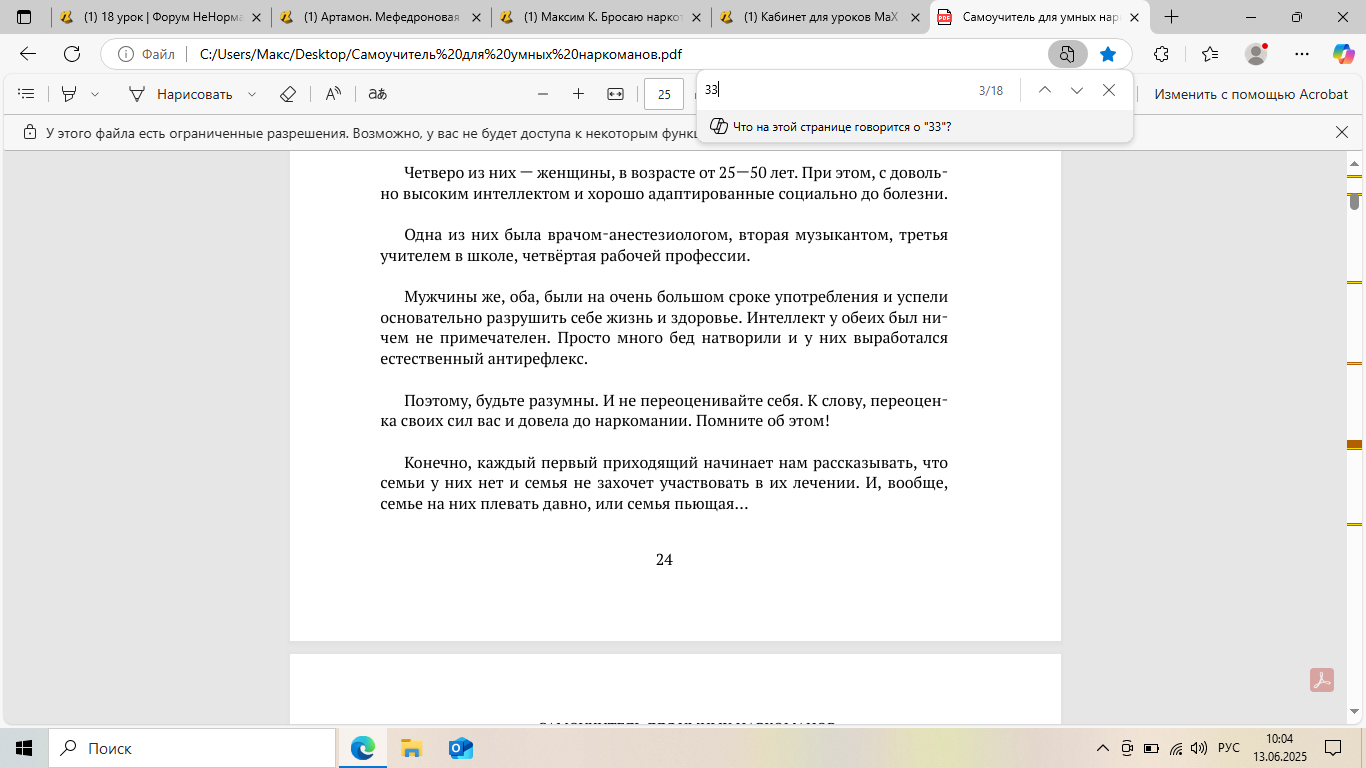The height and width of the screenshot is (768, 1366).
Task: Open the browser Settings and more menu
Action: (1301, 54)
